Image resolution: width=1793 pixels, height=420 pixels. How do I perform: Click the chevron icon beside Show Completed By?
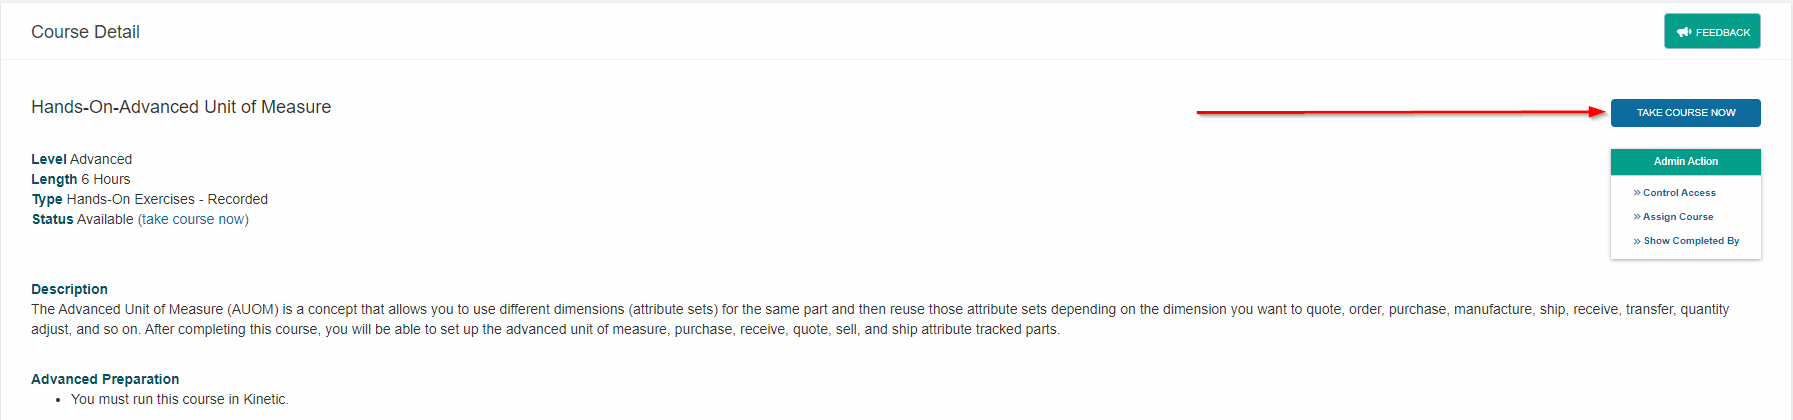pos(1637,241)
